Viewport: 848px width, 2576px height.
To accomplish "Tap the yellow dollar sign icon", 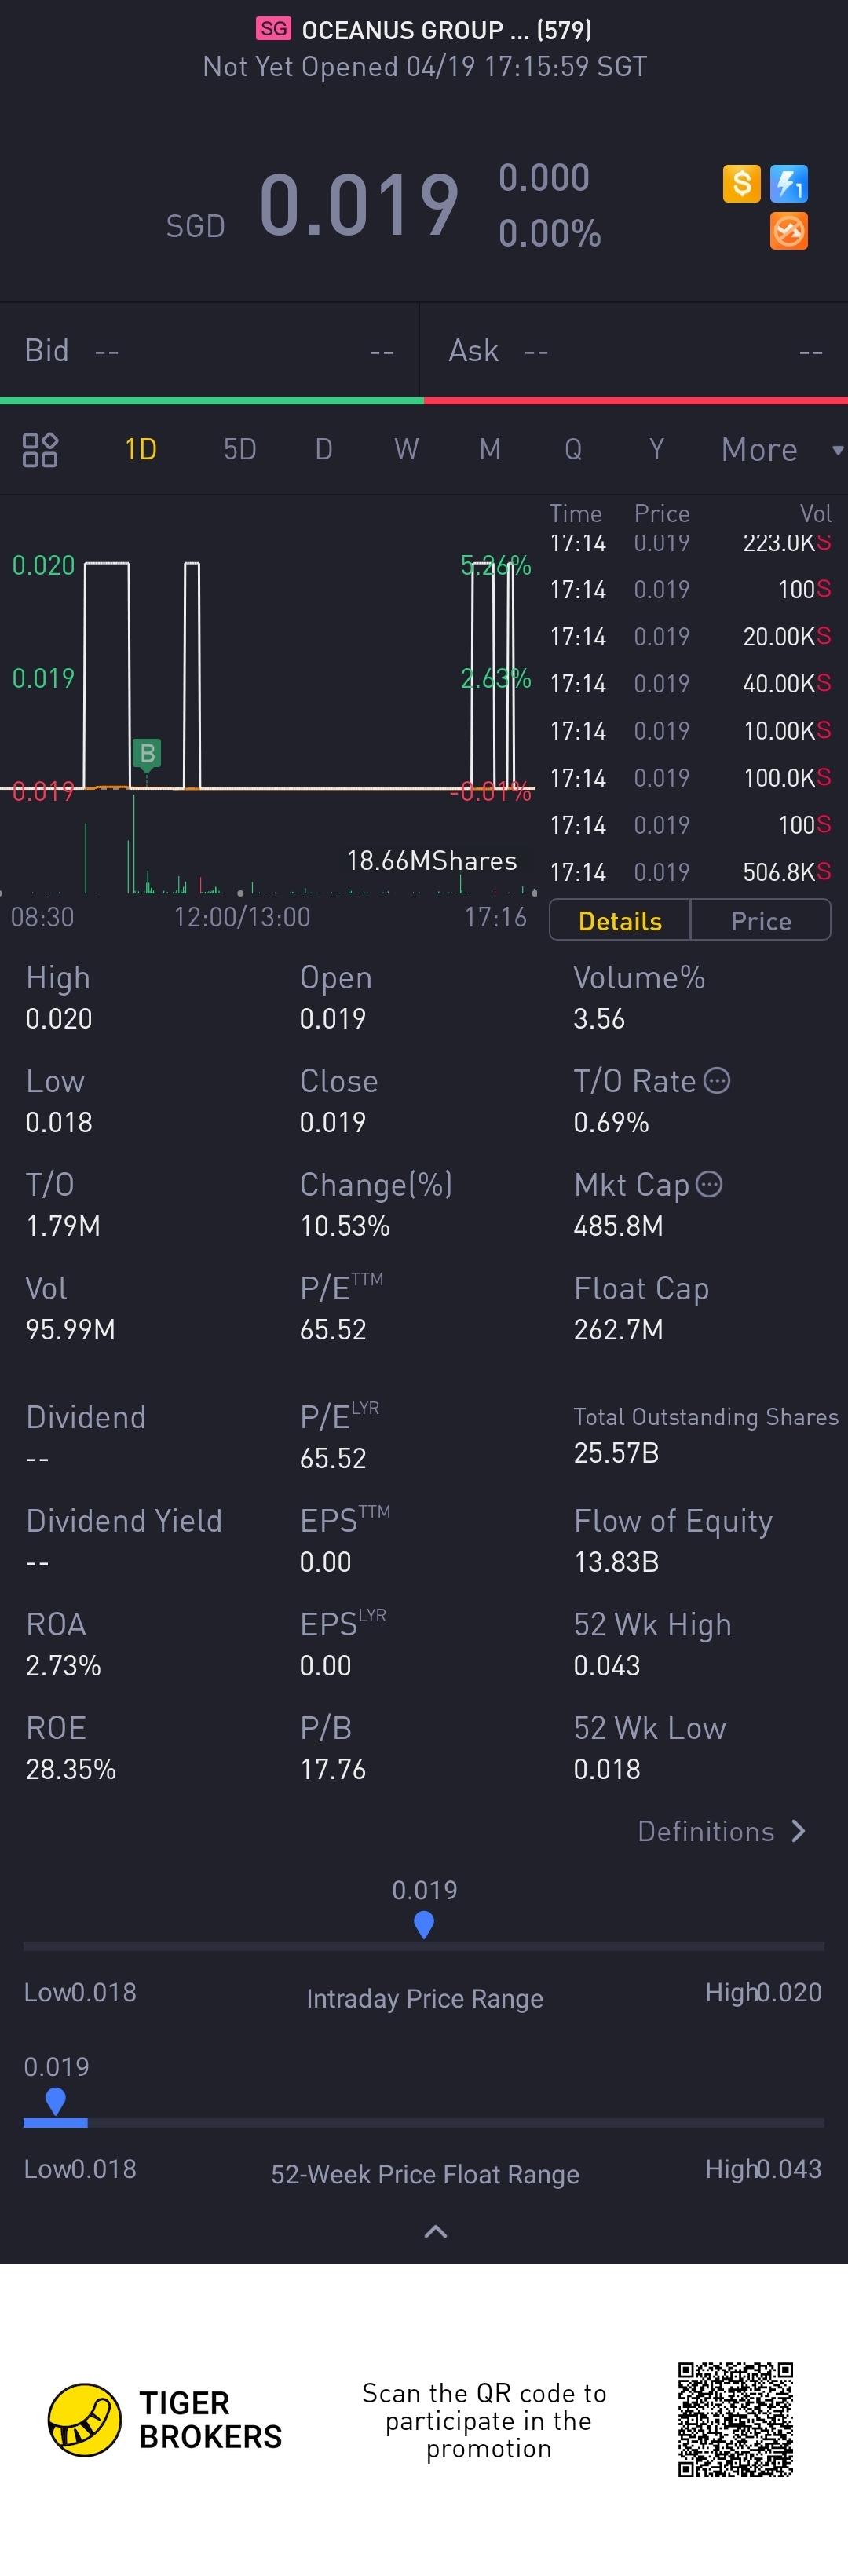I will point(741,184).
